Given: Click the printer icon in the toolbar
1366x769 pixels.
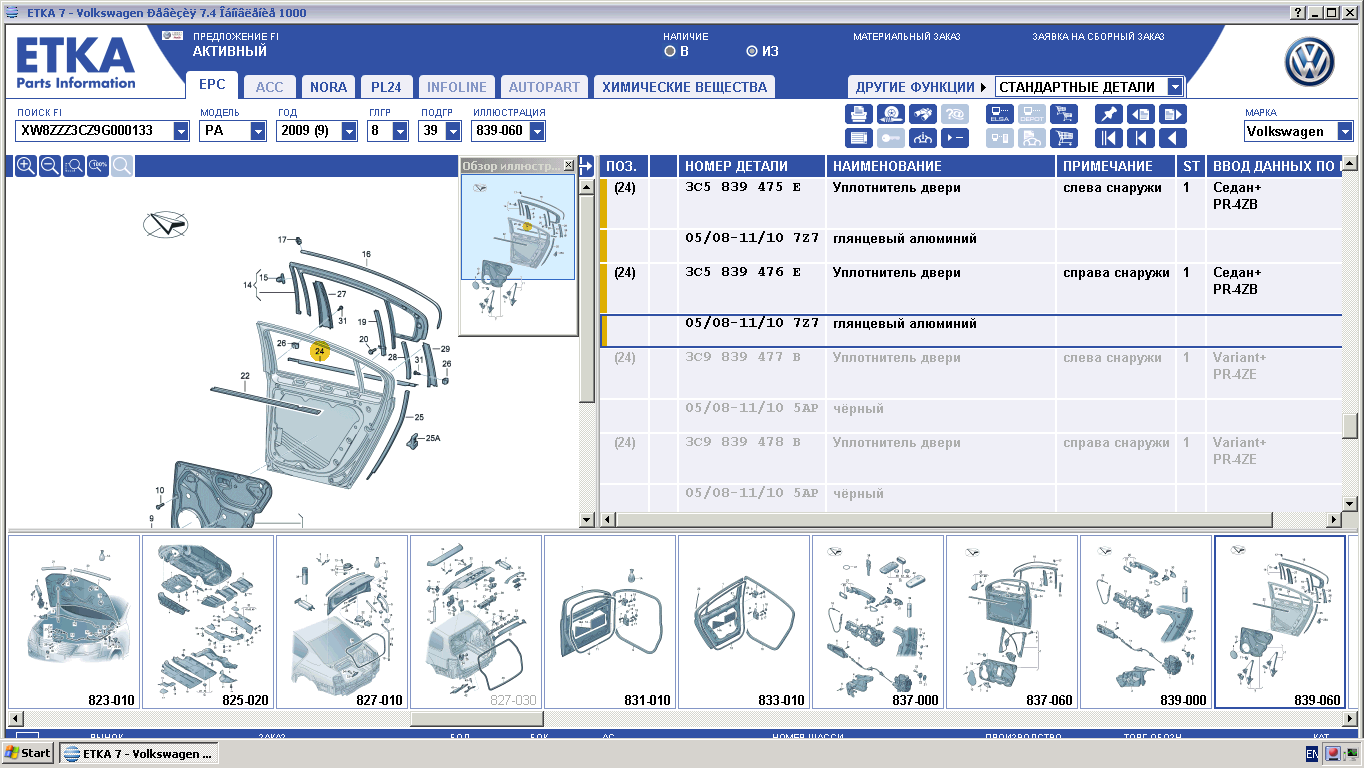Looking at the screenshot, I should coord(858,114).
